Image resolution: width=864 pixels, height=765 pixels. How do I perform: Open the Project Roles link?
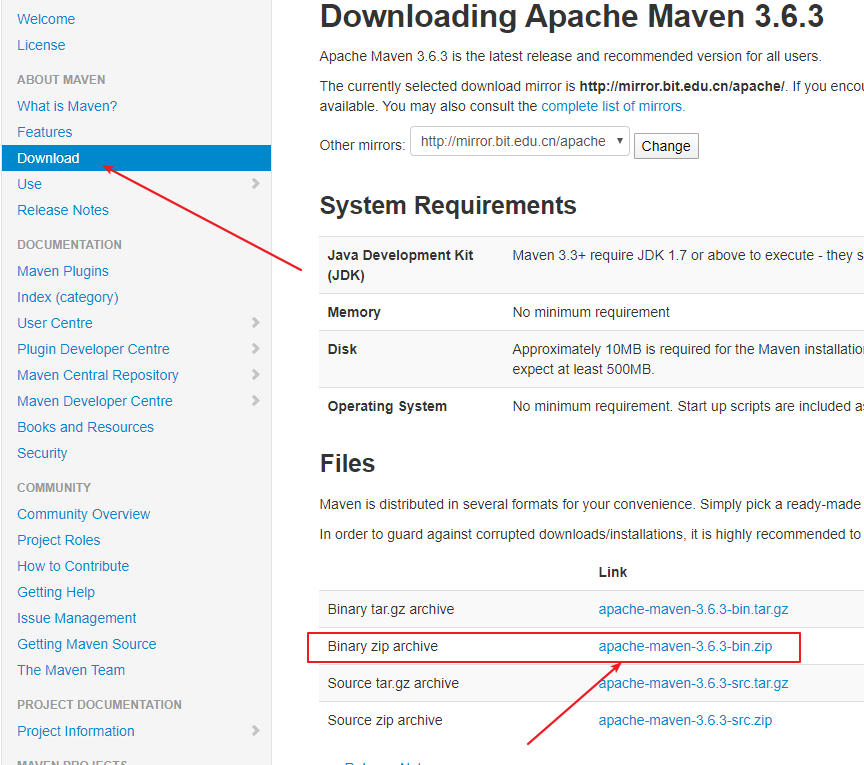[x=58, y=540]
